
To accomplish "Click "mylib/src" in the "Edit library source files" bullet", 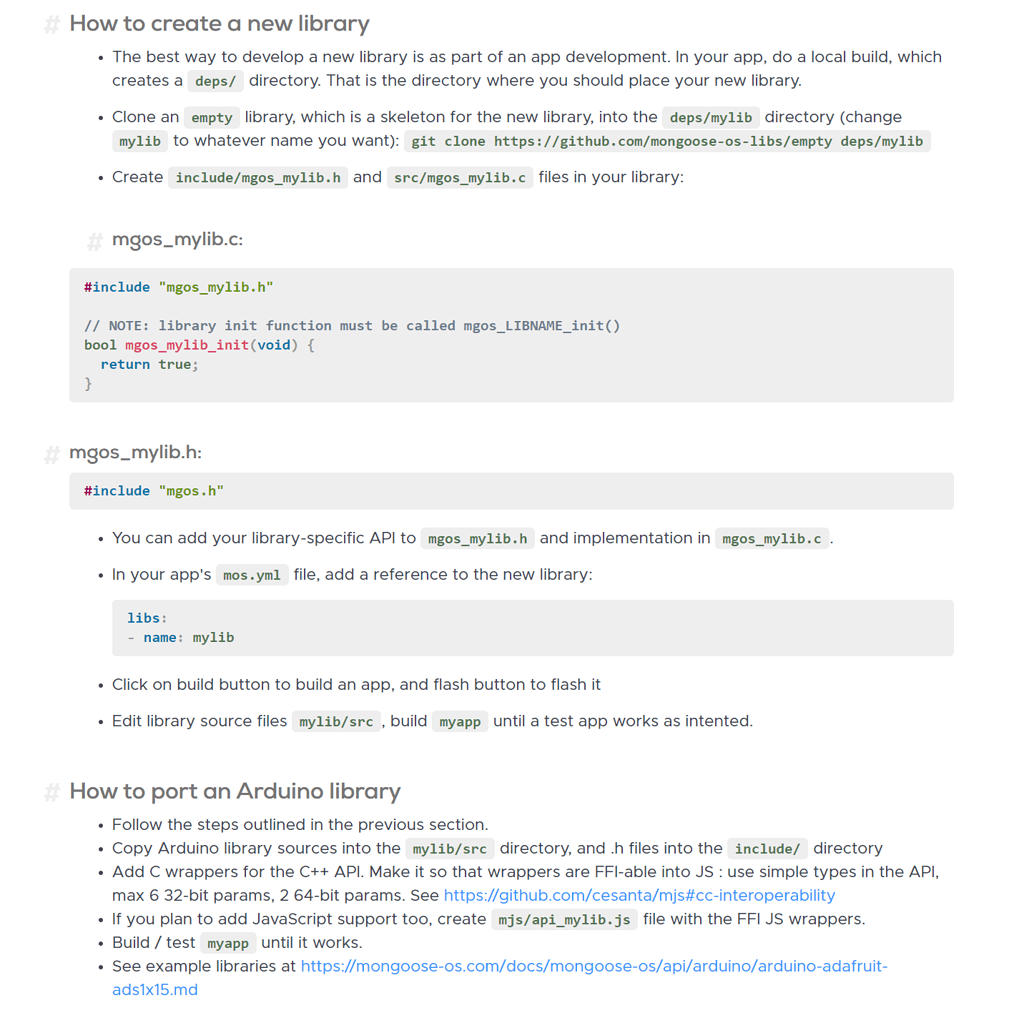I will tap(336, 722).
